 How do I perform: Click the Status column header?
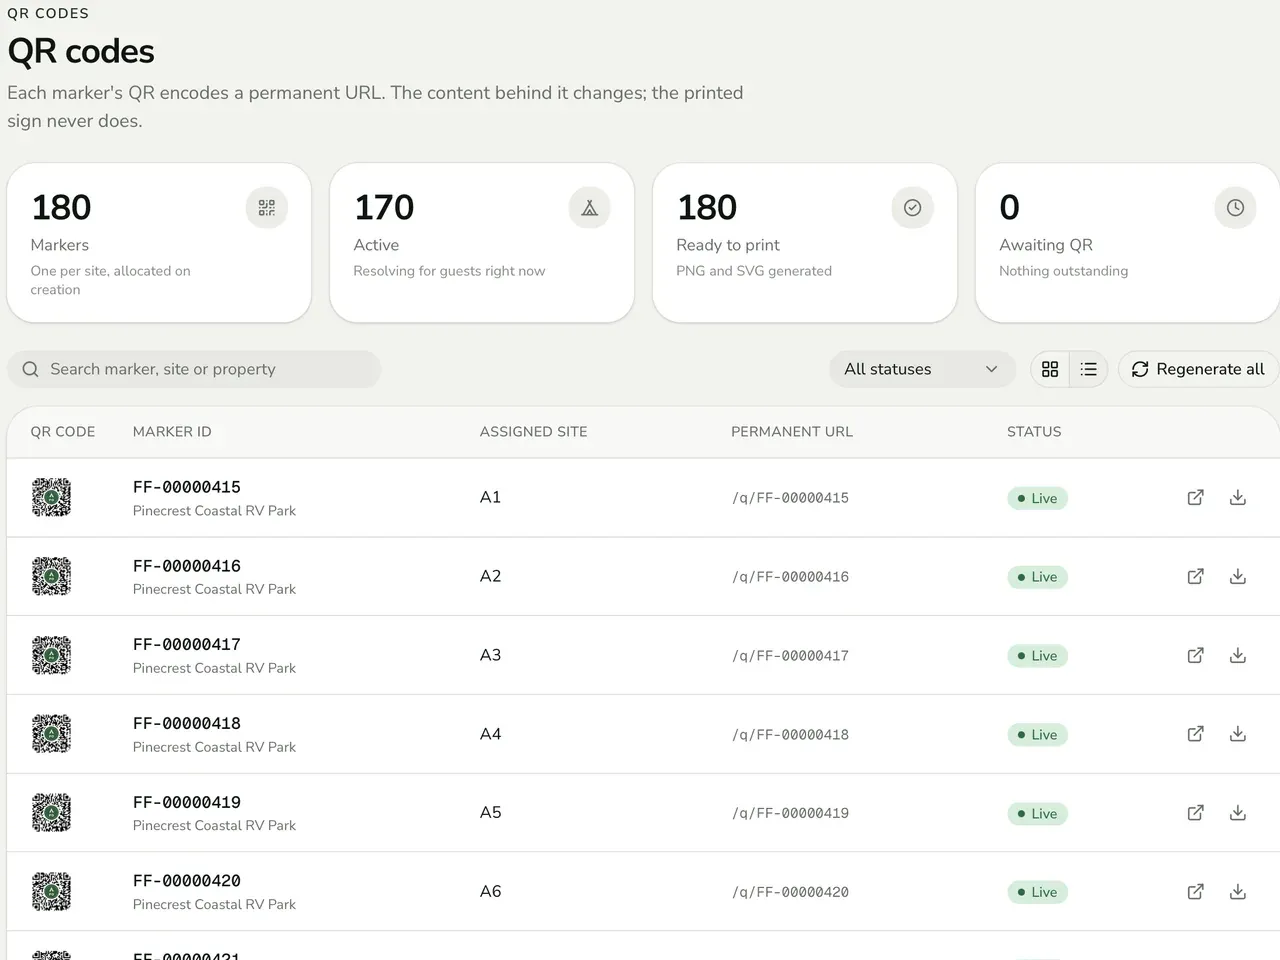pyautogui.click(x=1034, y=432)
